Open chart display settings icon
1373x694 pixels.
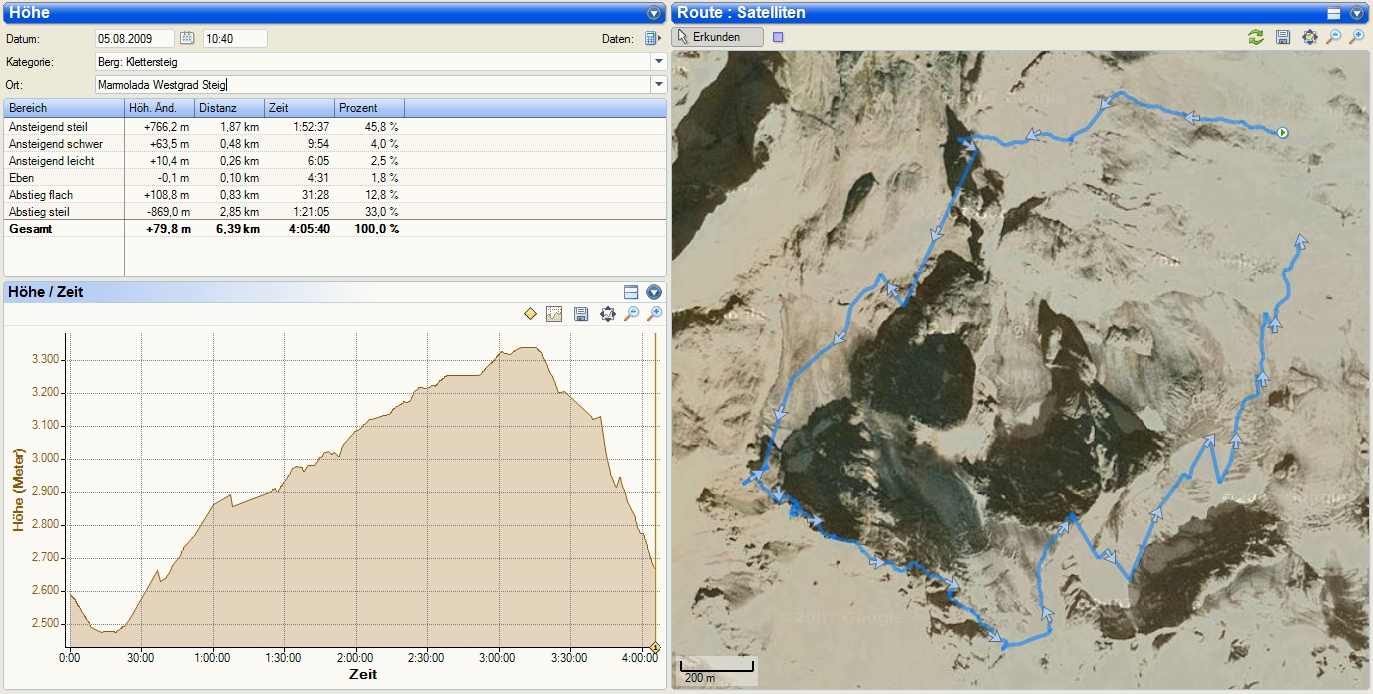(x=554, y=314)
